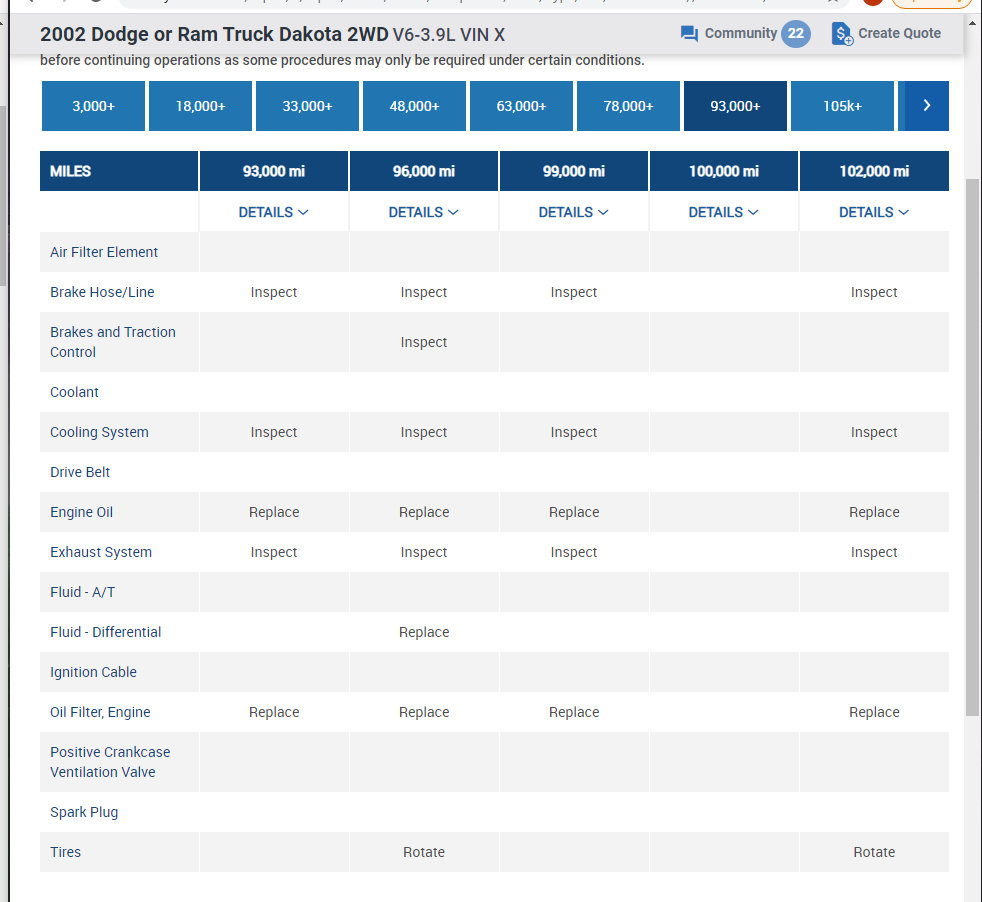Click the page vertical scrollbar thumb

972,448
